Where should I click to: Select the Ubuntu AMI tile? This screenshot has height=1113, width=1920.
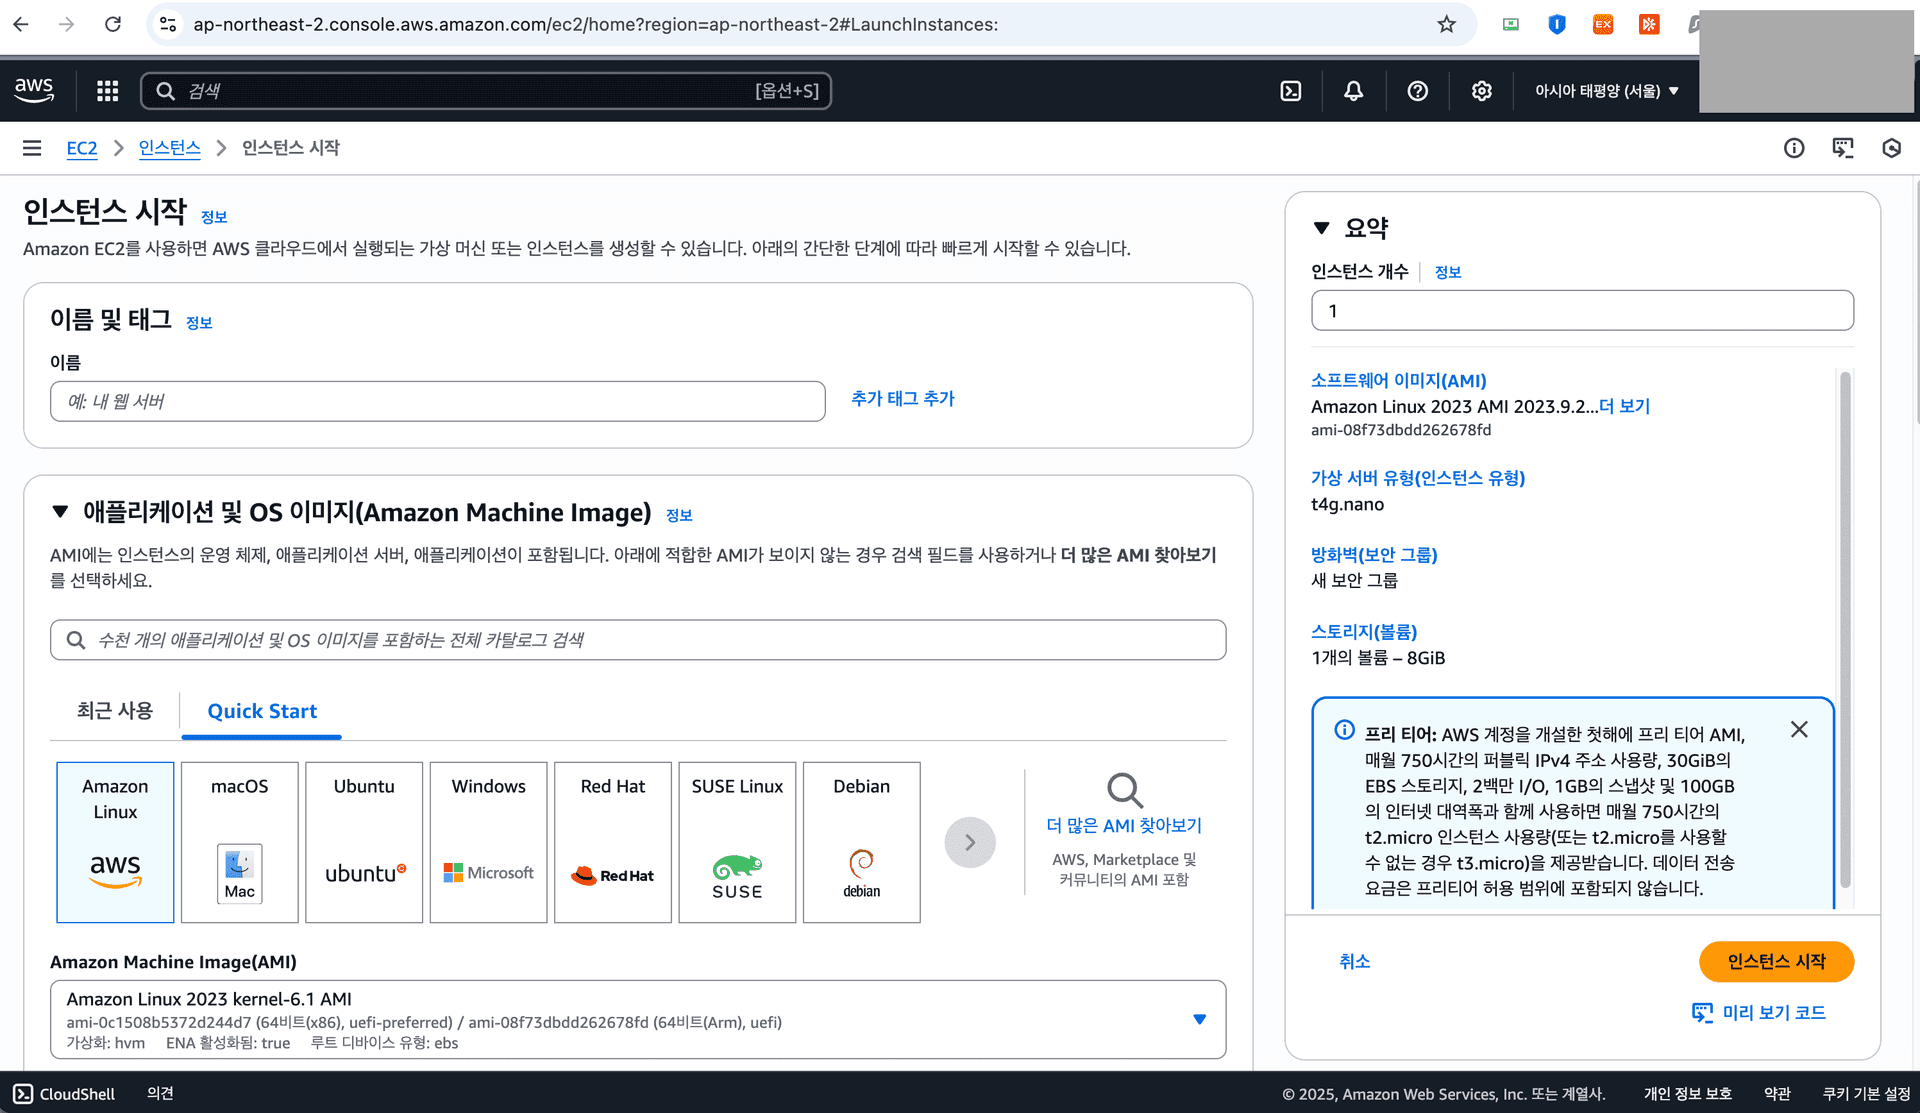tap(363, 841)
